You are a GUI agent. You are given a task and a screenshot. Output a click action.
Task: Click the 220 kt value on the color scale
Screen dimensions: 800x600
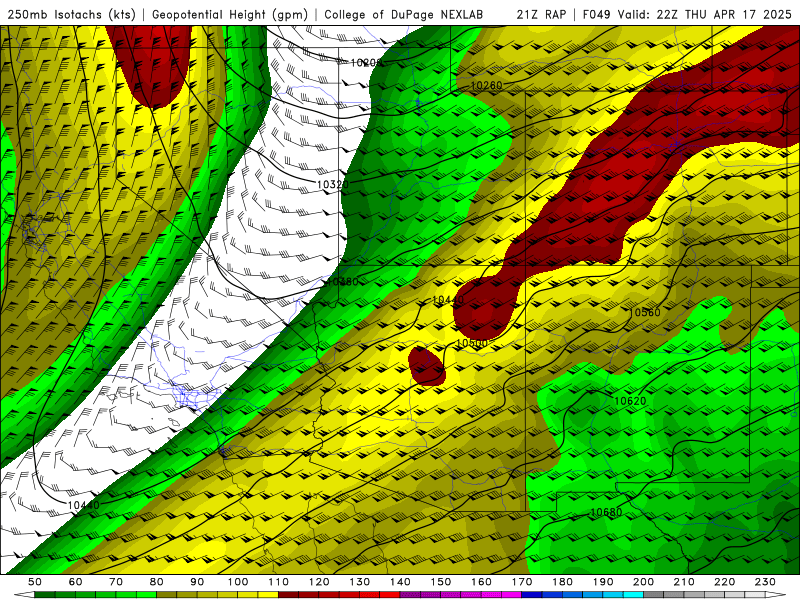(724, 582)
